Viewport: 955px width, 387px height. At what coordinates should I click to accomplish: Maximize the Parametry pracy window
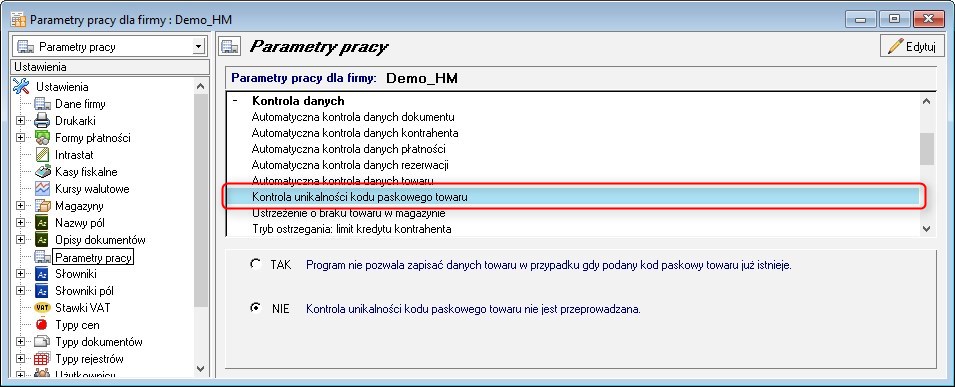click(895, 19)
